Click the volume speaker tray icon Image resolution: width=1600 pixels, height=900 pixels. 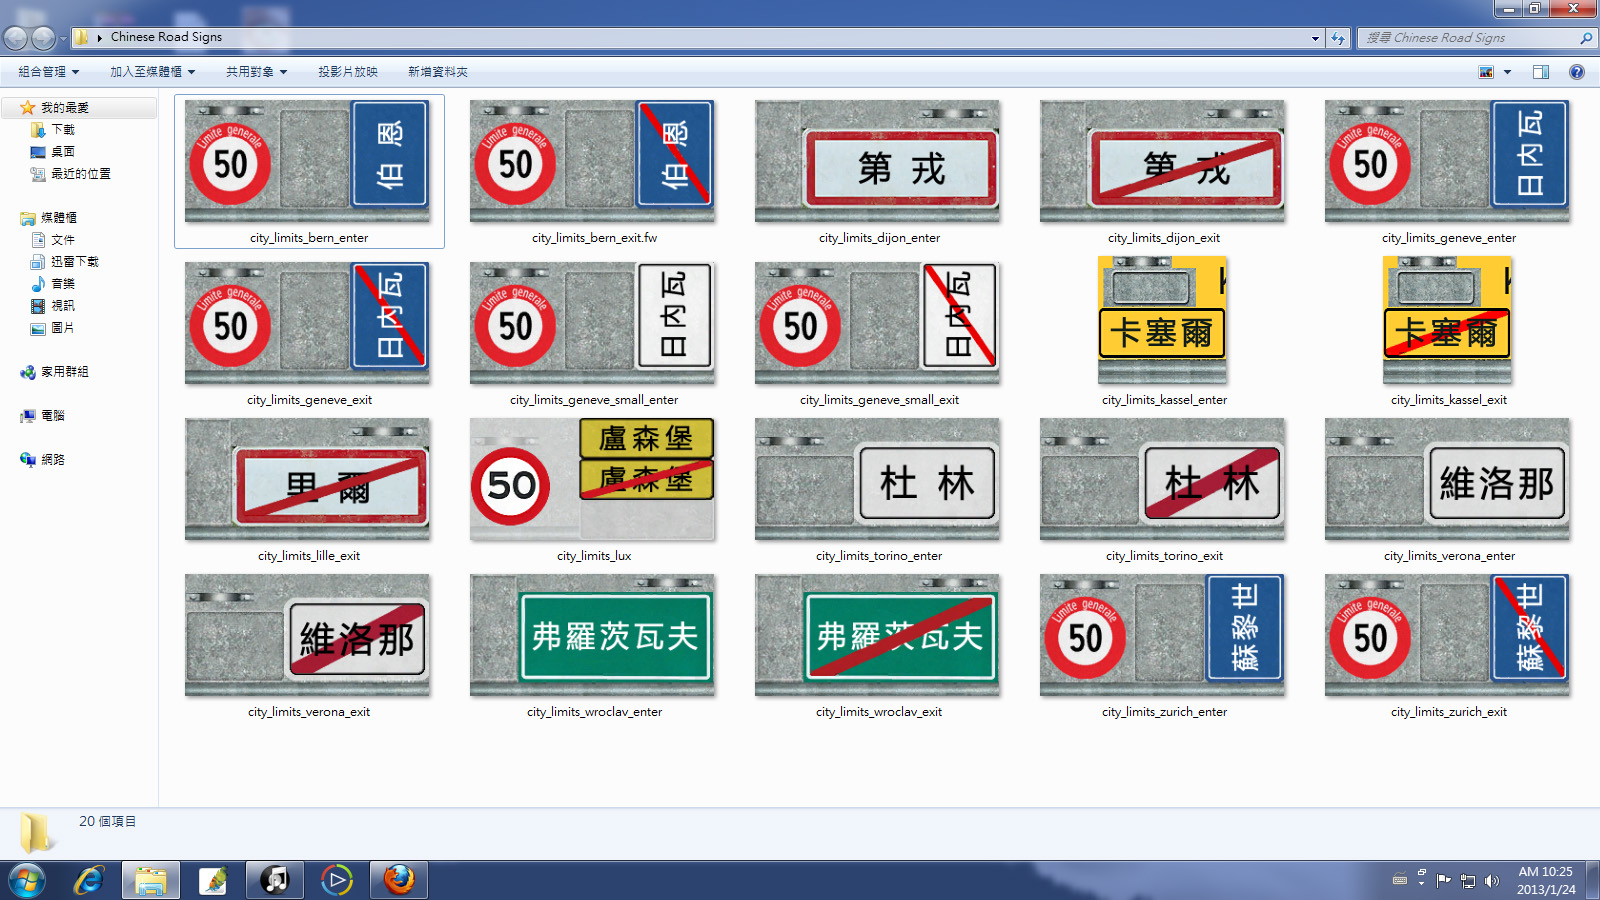[1492, 881]
